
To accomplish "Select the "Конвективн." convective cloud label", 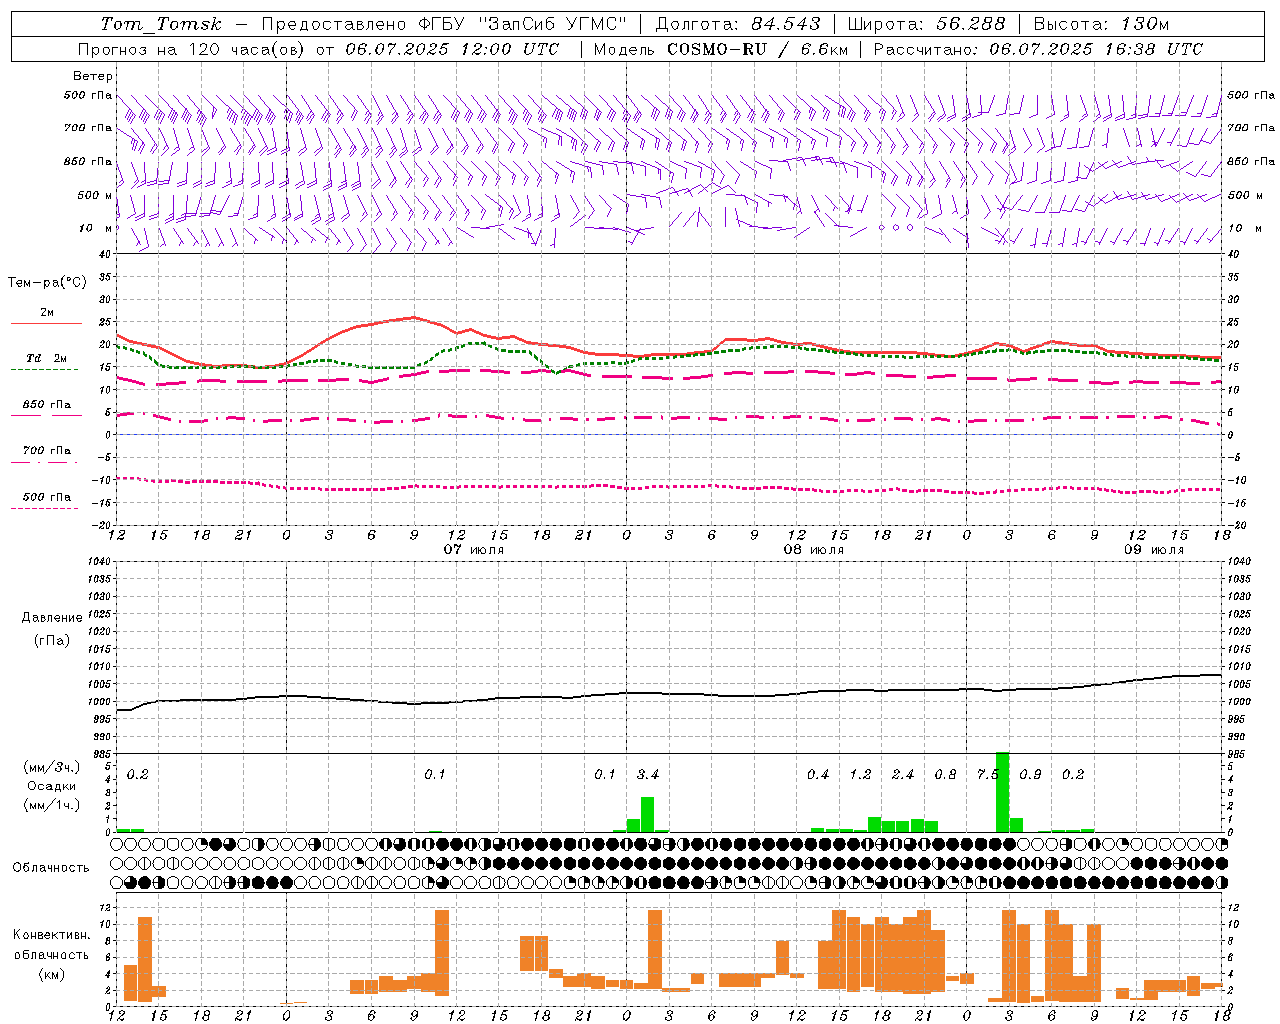I will 52,935.
